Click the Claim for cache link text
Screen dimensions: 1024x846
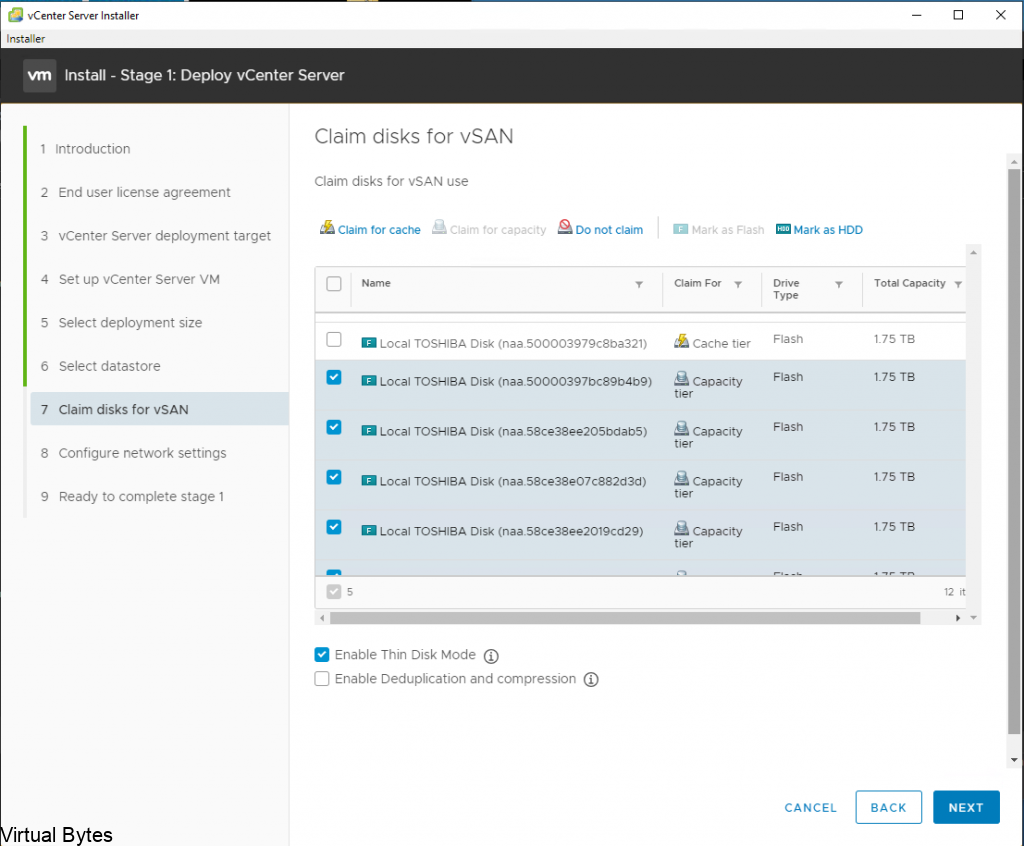(x=379, y=230)
